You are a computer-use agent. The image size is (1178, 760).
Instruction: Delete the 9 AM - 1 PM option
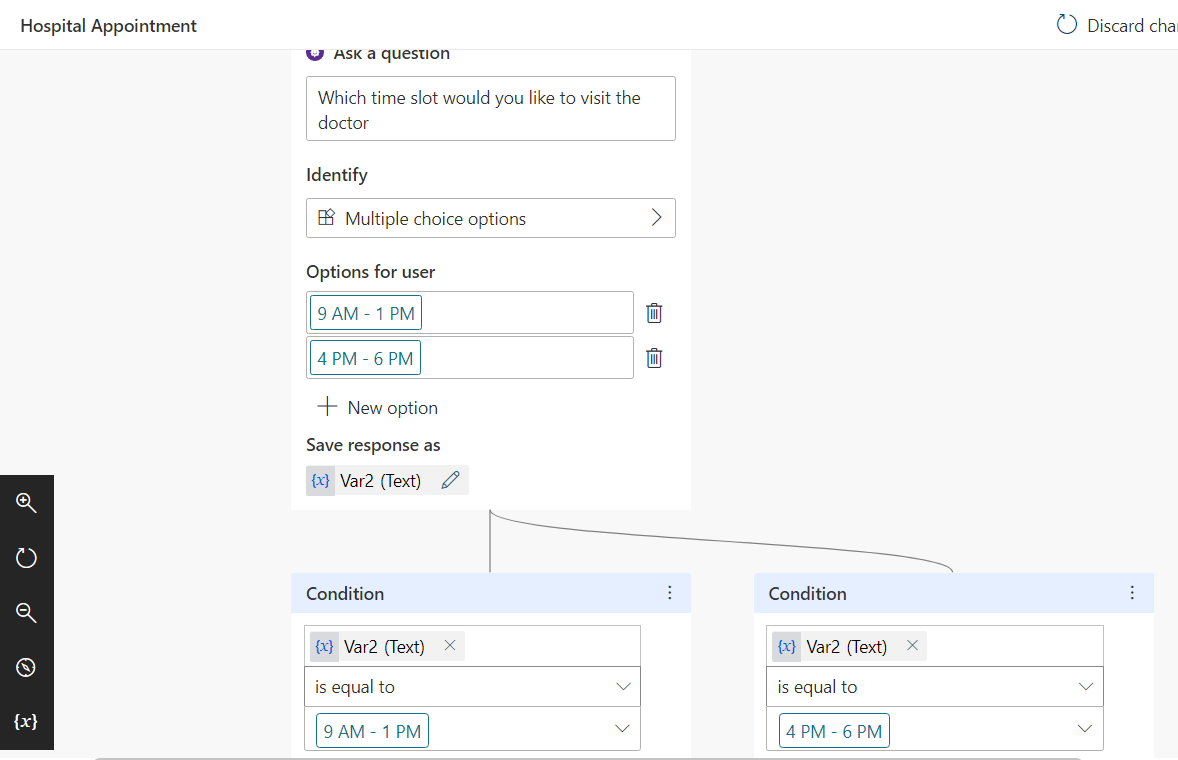tap(654, 313)
